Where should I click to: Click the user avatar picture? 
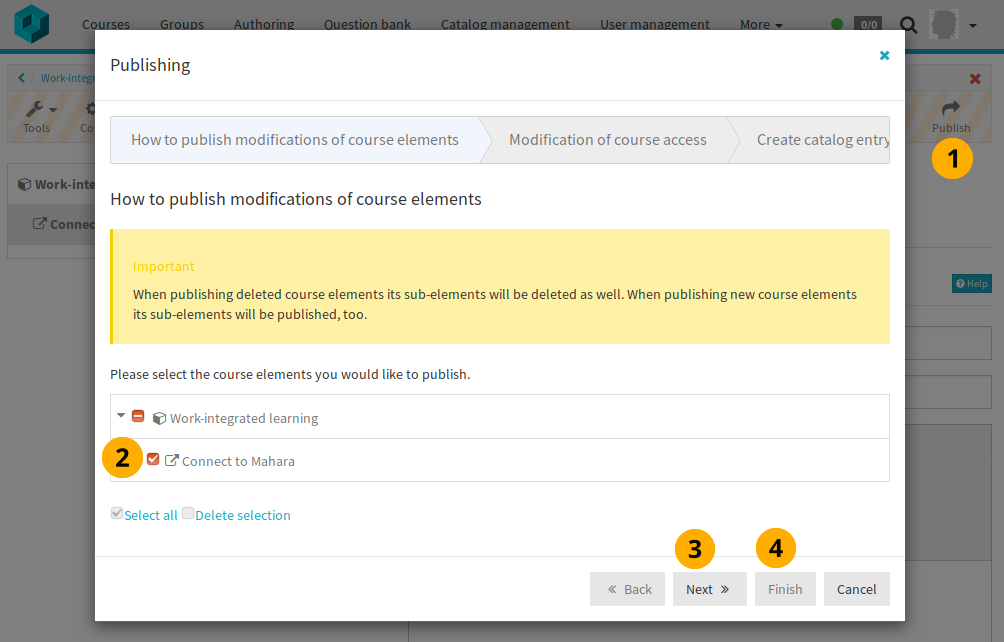tap(943, 24)
